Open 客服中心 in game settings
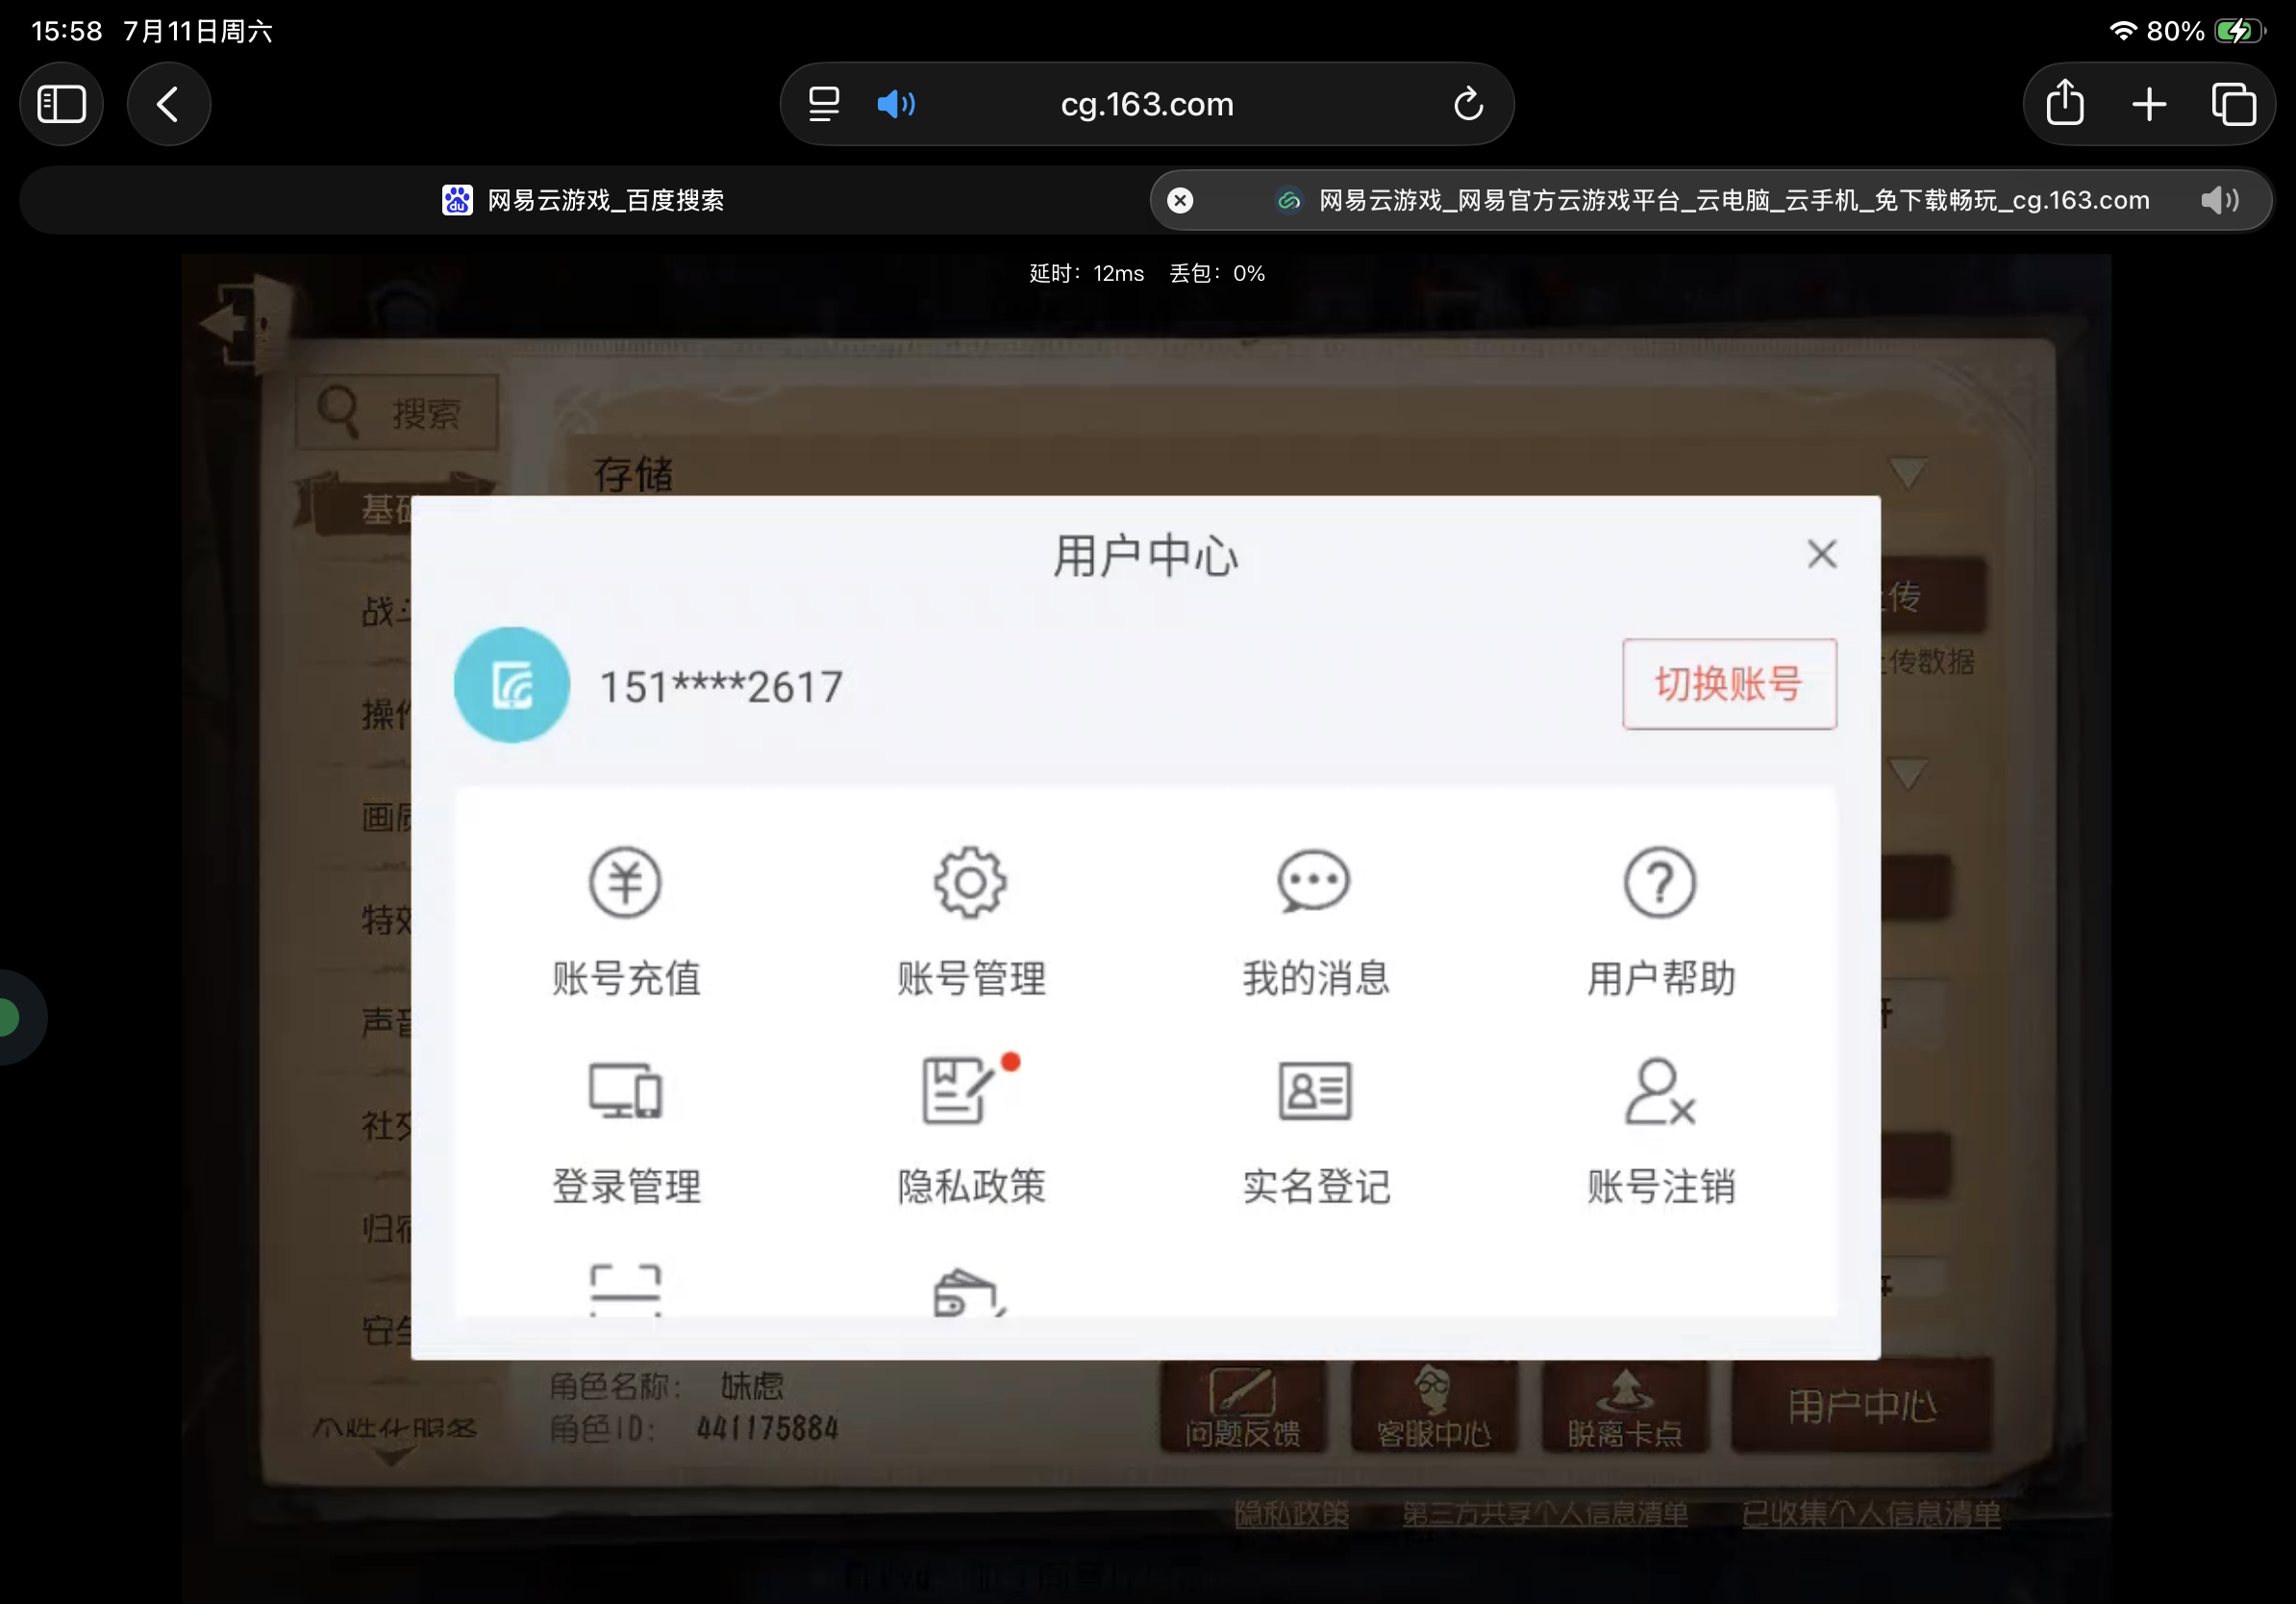The width and height of the screenshot is (2296, 1604). point(1434,1407)
